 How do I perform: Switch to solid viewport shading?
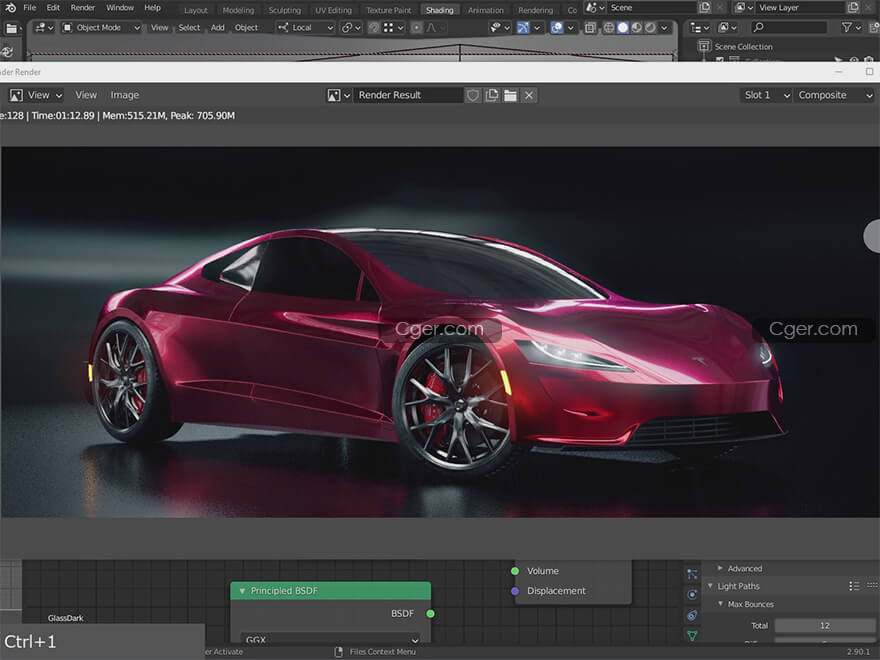[x=623, y=28]
